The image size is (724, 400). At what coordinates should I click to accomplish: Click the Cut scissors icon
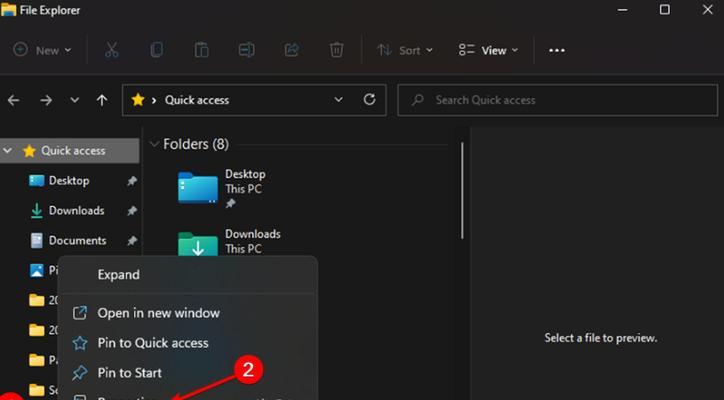pos(111,50)
